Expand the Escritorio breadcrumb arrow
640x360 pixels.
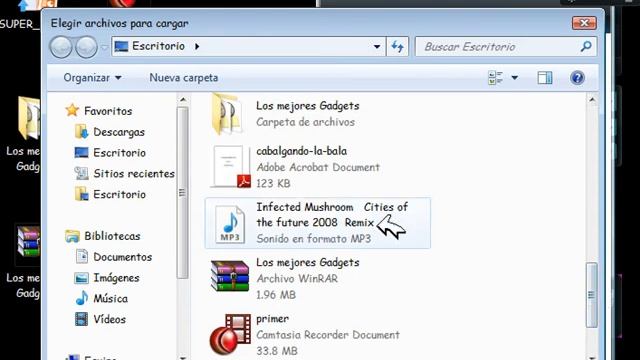coord(197,47)
